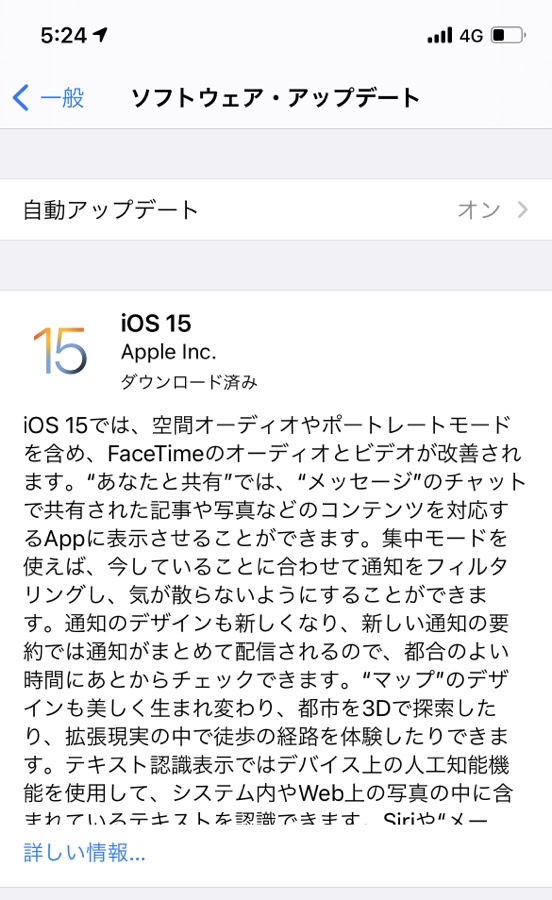Open the 自動アップデート settings row
Screen dimensions: 552x900
tap(276, 210)
